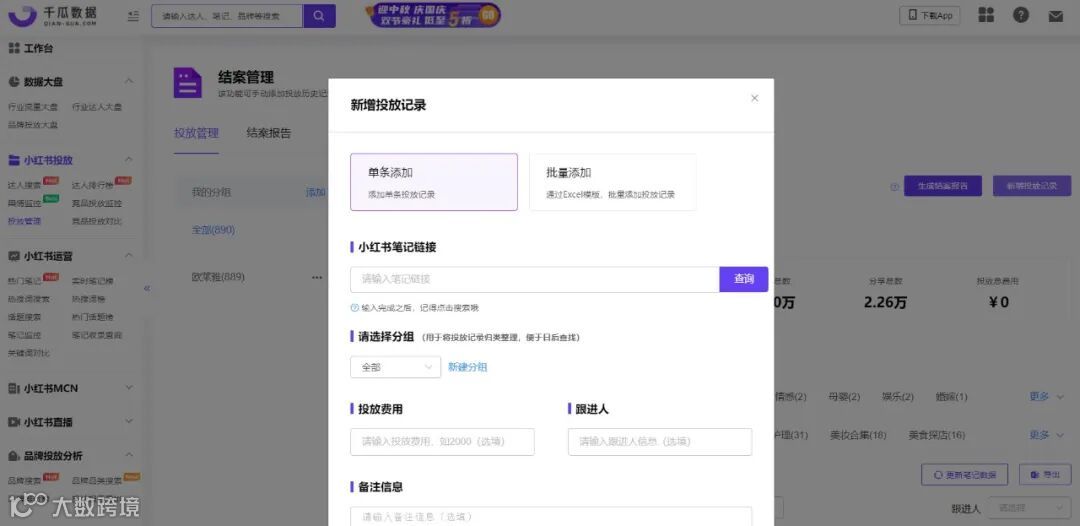Focus the 投放费用 input field

442,442
